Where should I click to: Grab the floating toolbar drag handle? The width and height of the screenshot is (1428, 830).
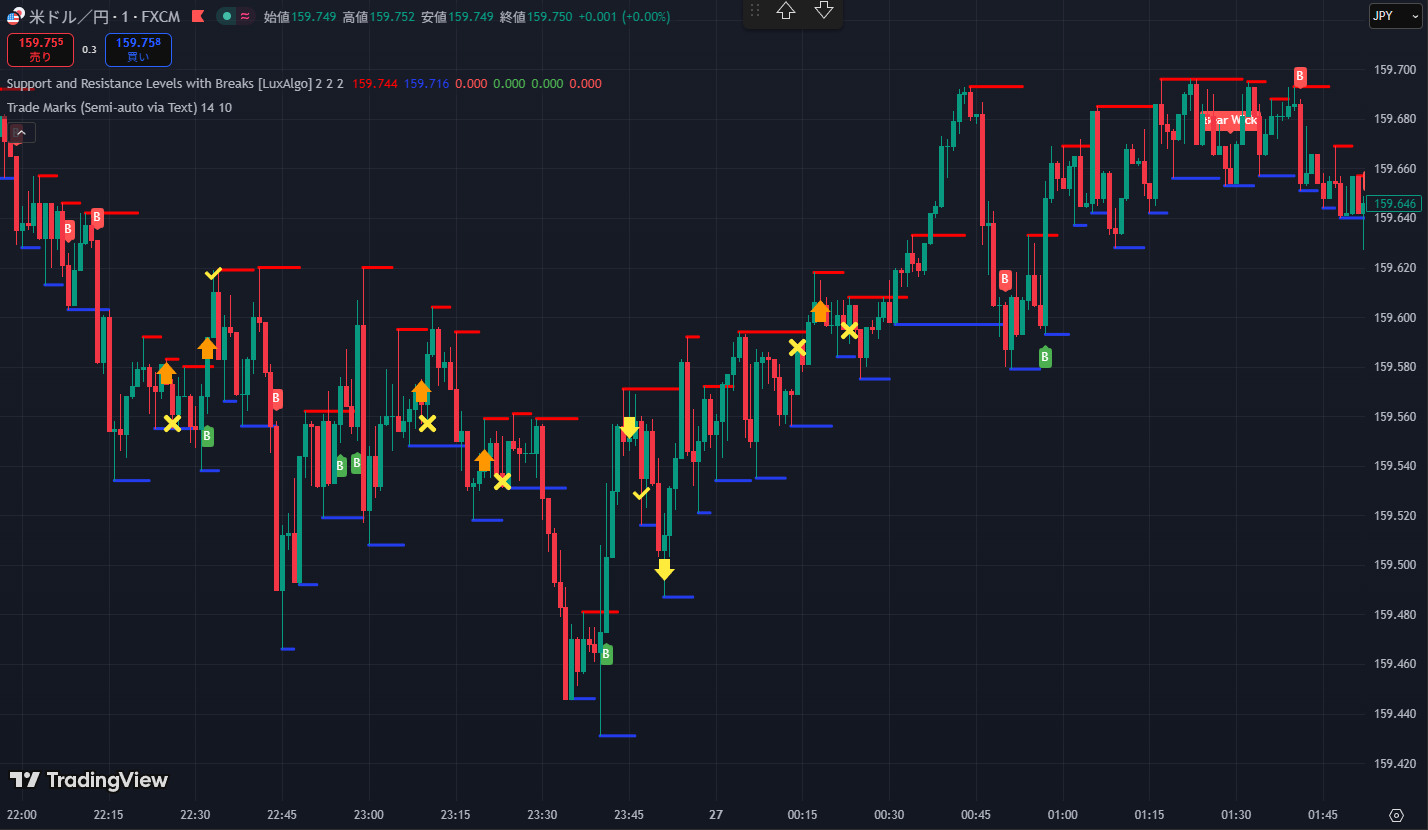755,11
